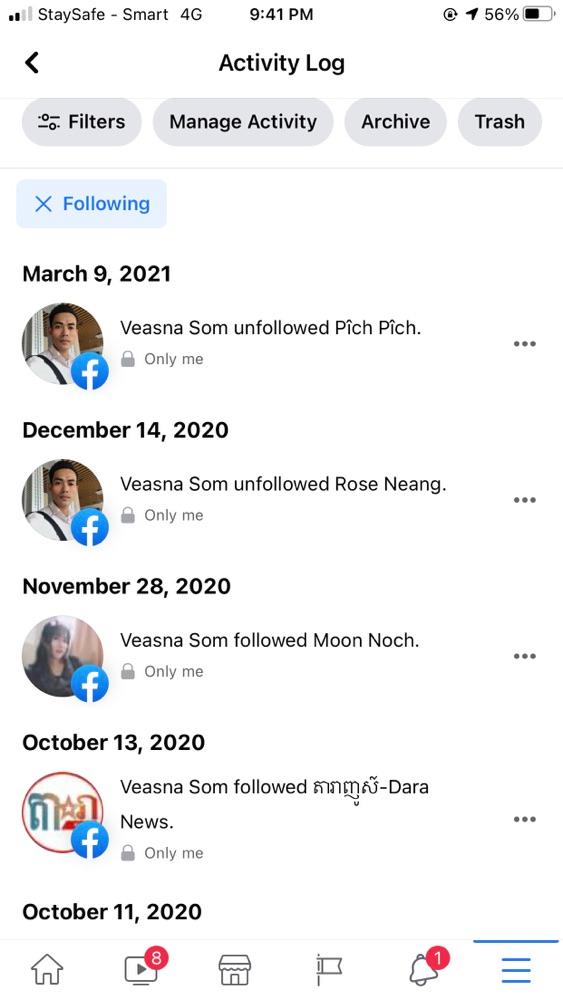Screen dimensions: 563x1000
Task: Open options for Pîch Pîch unfollow entry
Action: click(x=524, y=344)
